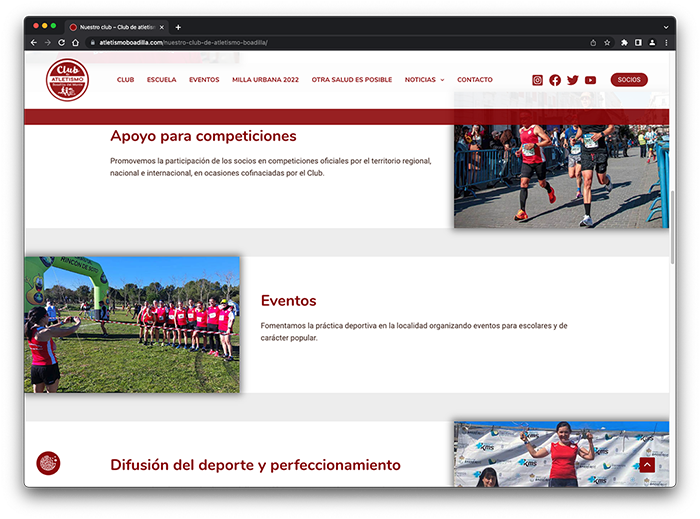Image resolution: width=700 pixels, height=519 pixels.
Task: Bookmark this page with the star icon
Action: point(607,42)
